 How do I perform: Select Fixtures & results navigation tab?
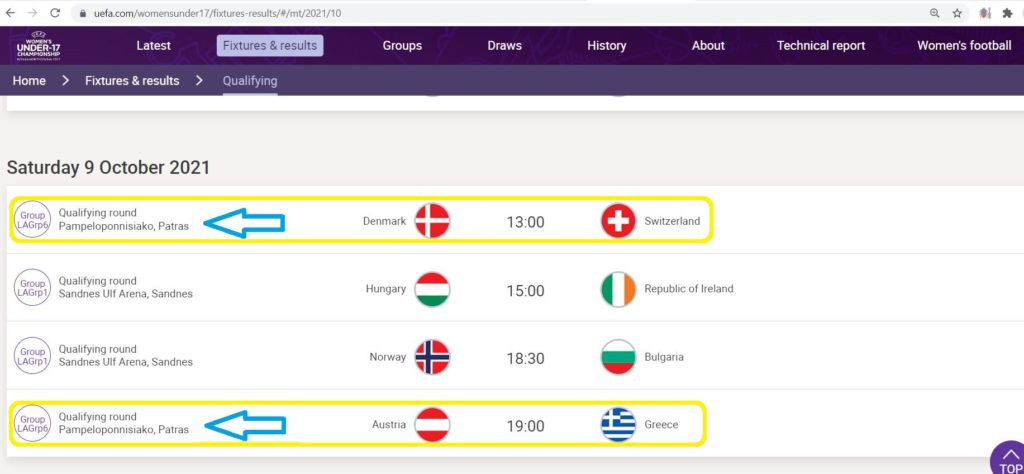(270, 46)
